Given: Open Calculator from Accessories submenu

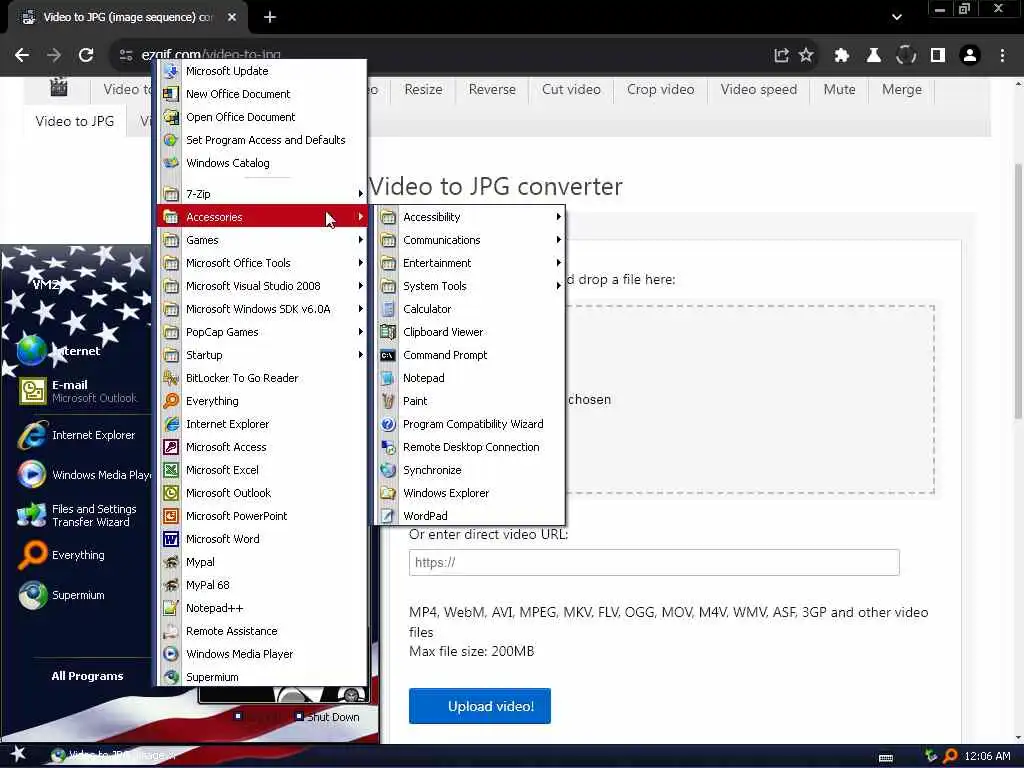Looking at the screenshot, I should pyautogui.click(x=470, y=309).
